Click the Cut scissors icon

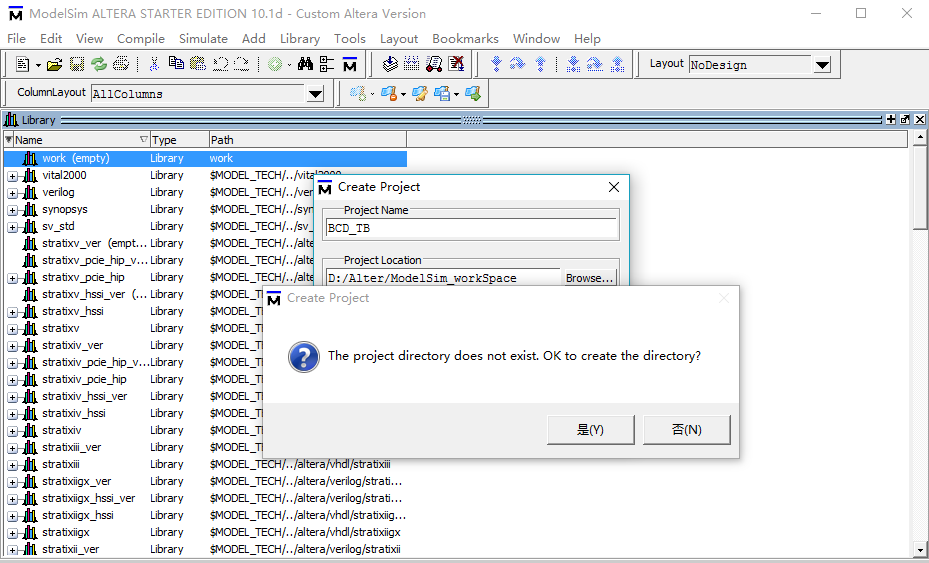click(154, 64)
